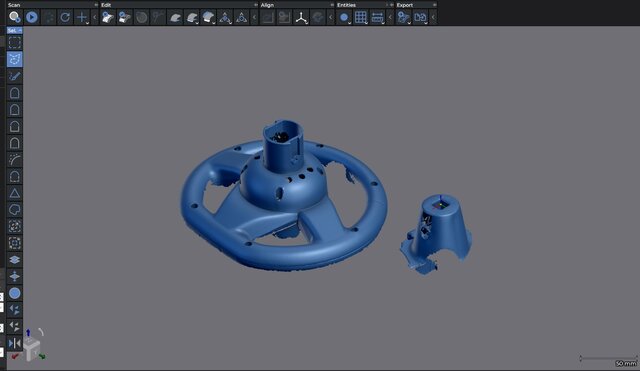Select the triangle selection icon in left toolbar
Viewport: 640px width, 371px height.
(15, 193)
